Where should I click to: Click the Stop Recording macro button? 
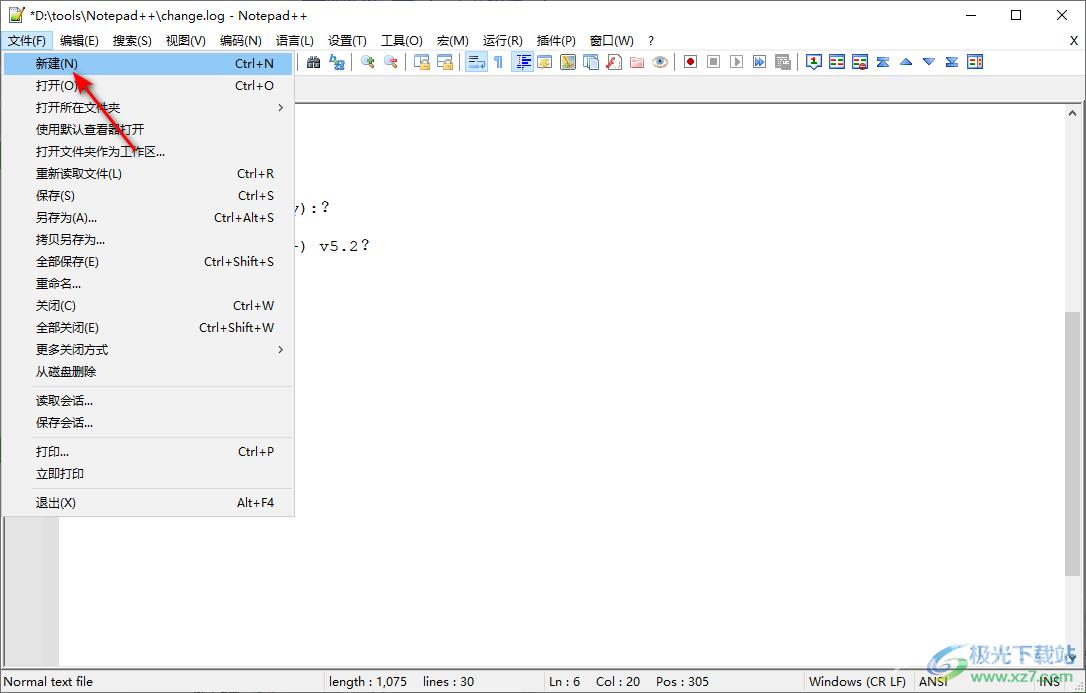click(x=713, y=62)
